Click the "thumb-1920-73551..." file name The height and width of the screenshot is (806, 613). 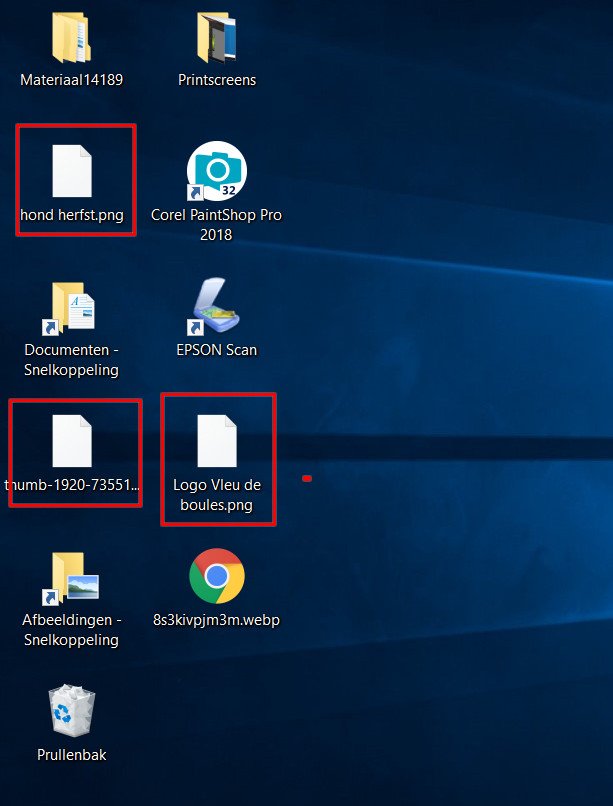coord(72,484)
